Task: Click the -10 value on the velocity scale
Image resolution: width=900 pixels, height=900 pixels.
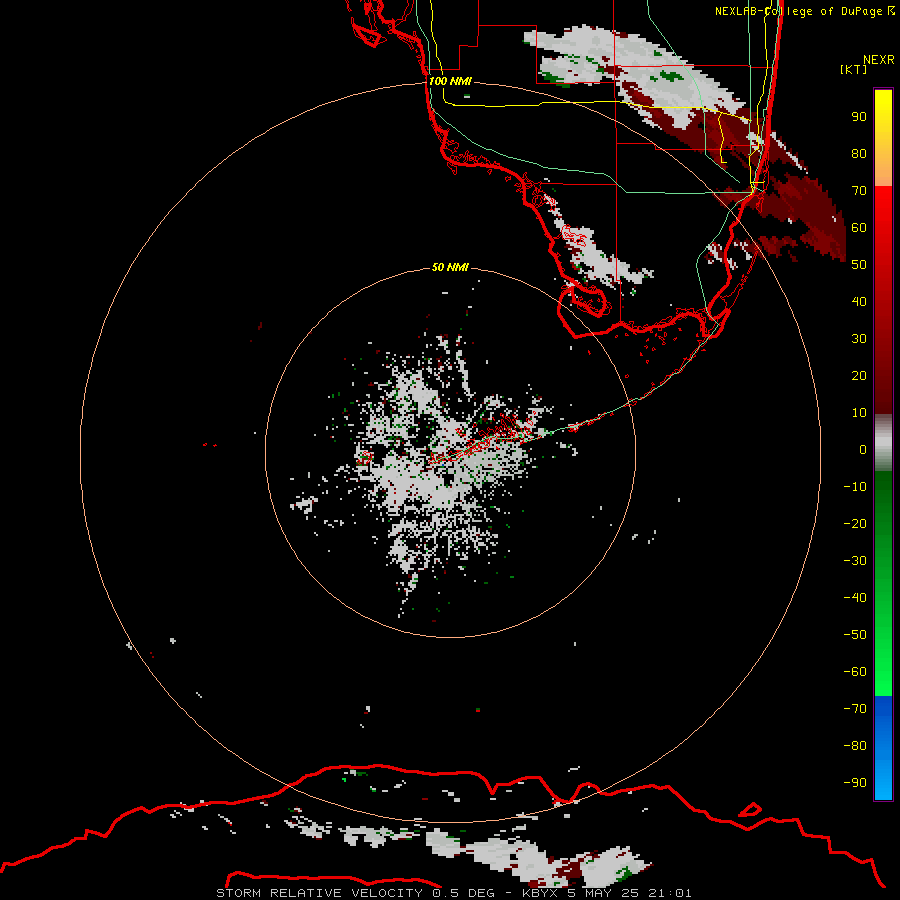Action: 855,487
